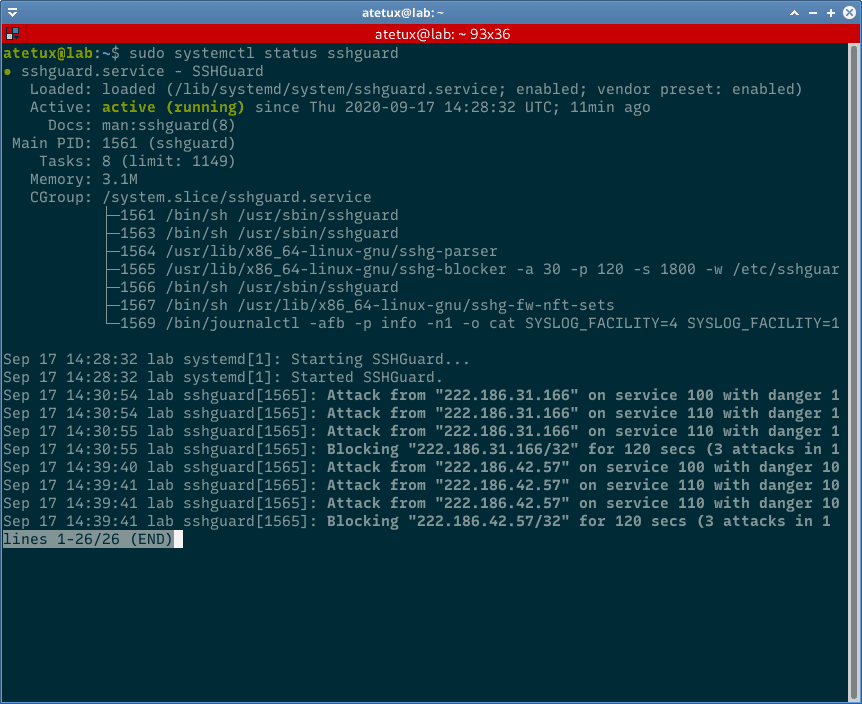Viewport: 862px width, 704px height.
Task: Click the blocked address 222.186.42.57/32
Action: (x=490, y=521)
